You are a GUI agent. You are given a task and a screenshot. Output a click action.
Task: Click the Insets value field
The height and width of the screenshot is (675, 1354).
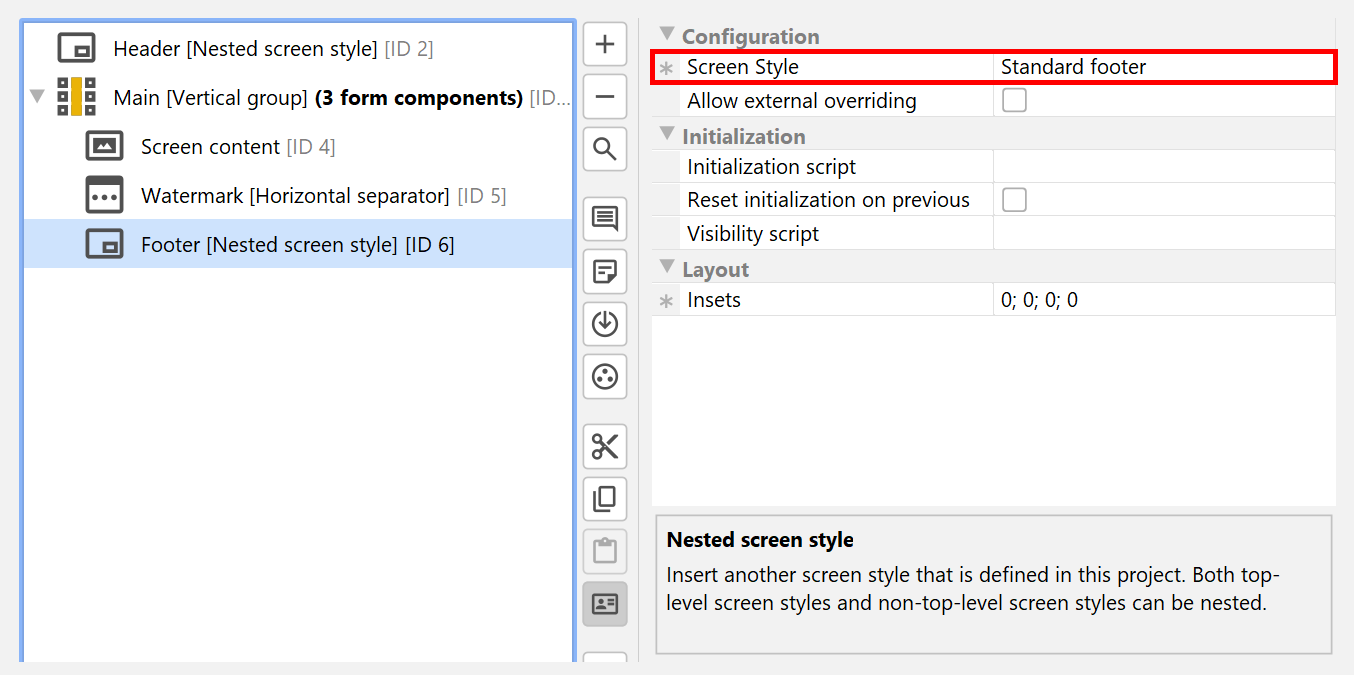coord(1163,300)
